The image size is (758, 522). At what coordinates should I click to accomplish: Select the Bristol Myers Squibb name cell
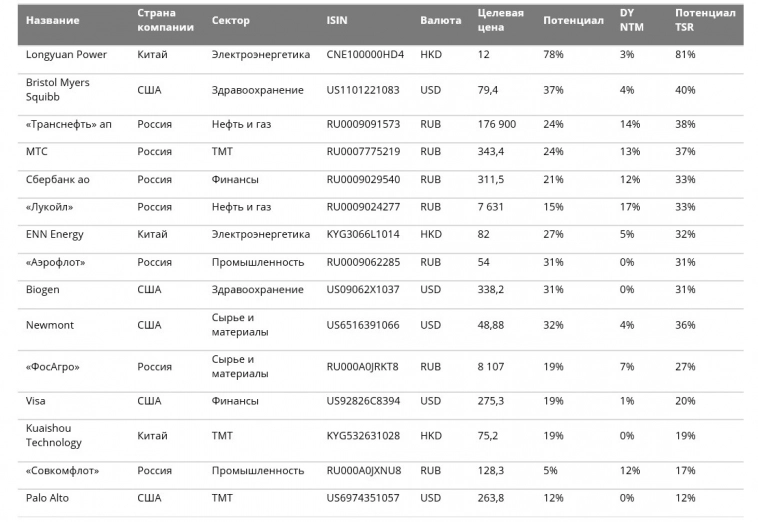[x=57, y=90]
